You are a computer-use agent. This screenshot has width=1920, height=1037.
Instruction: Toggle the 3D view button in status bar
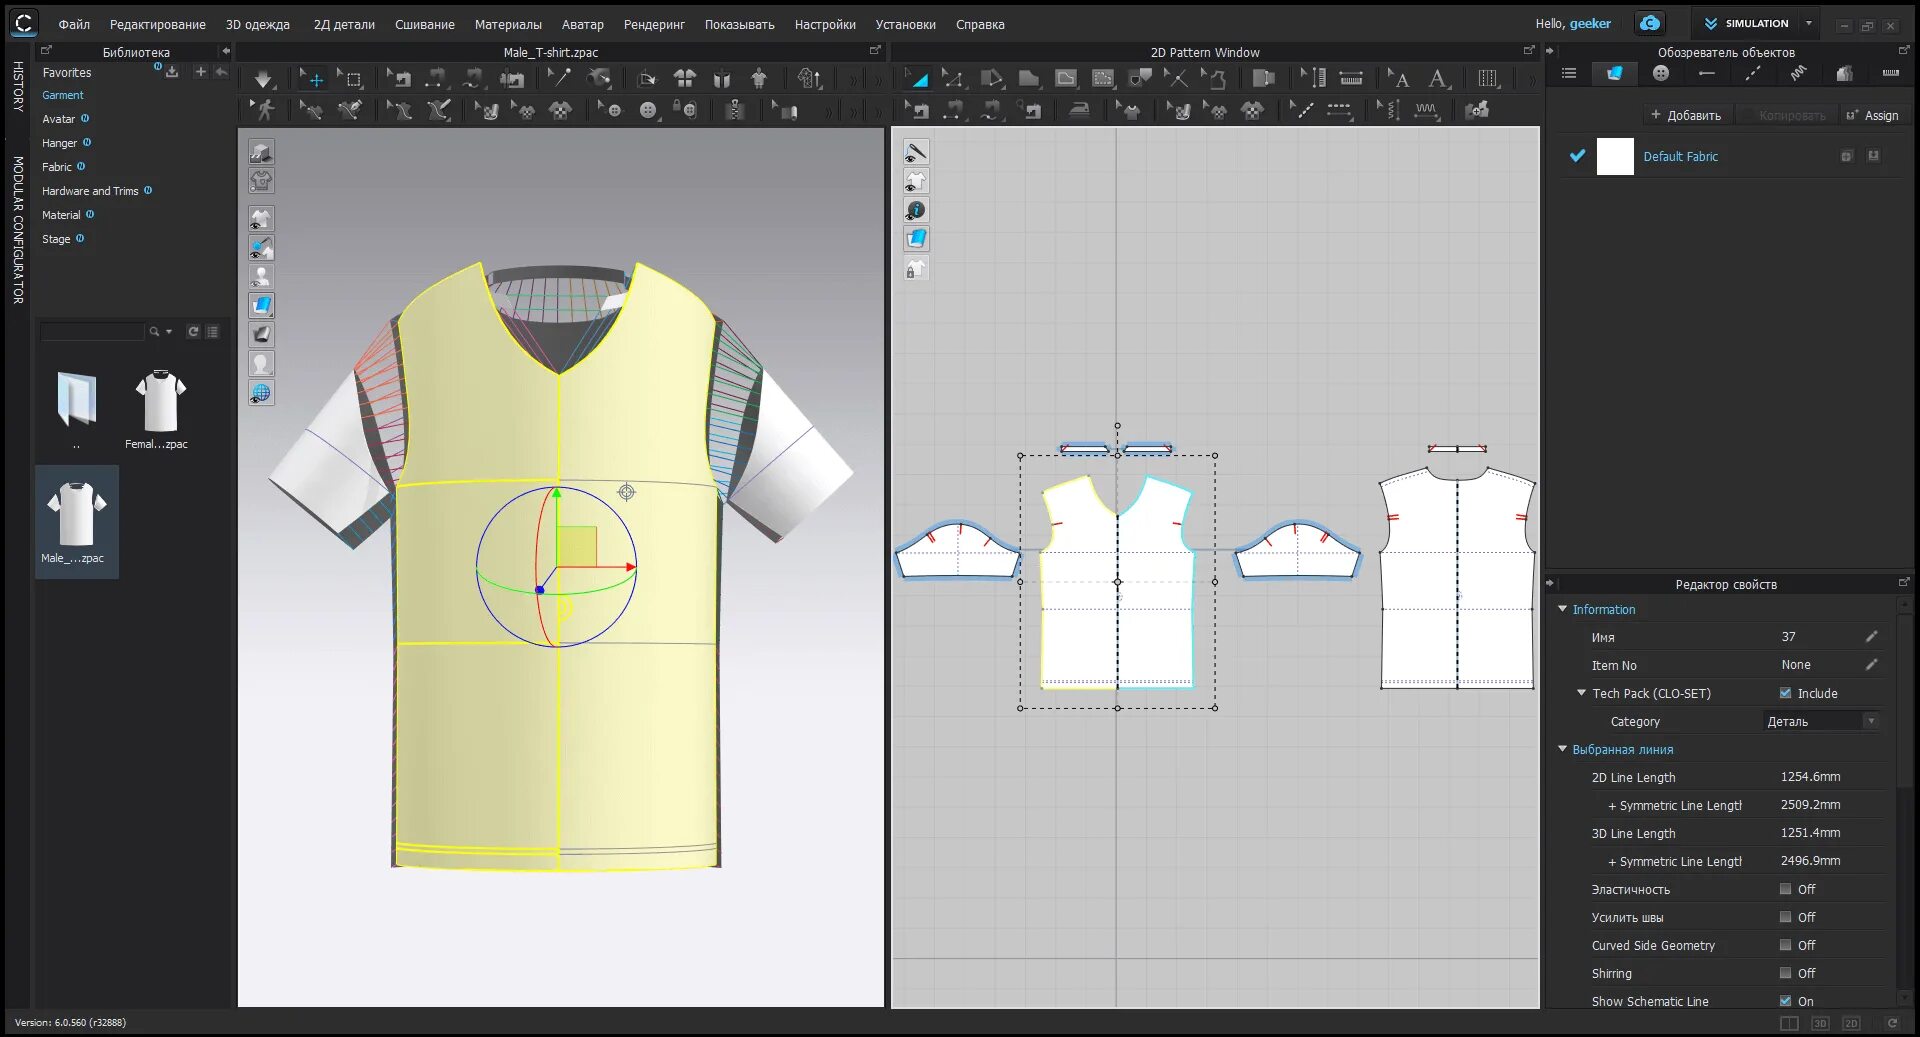click(1820, 1023)
